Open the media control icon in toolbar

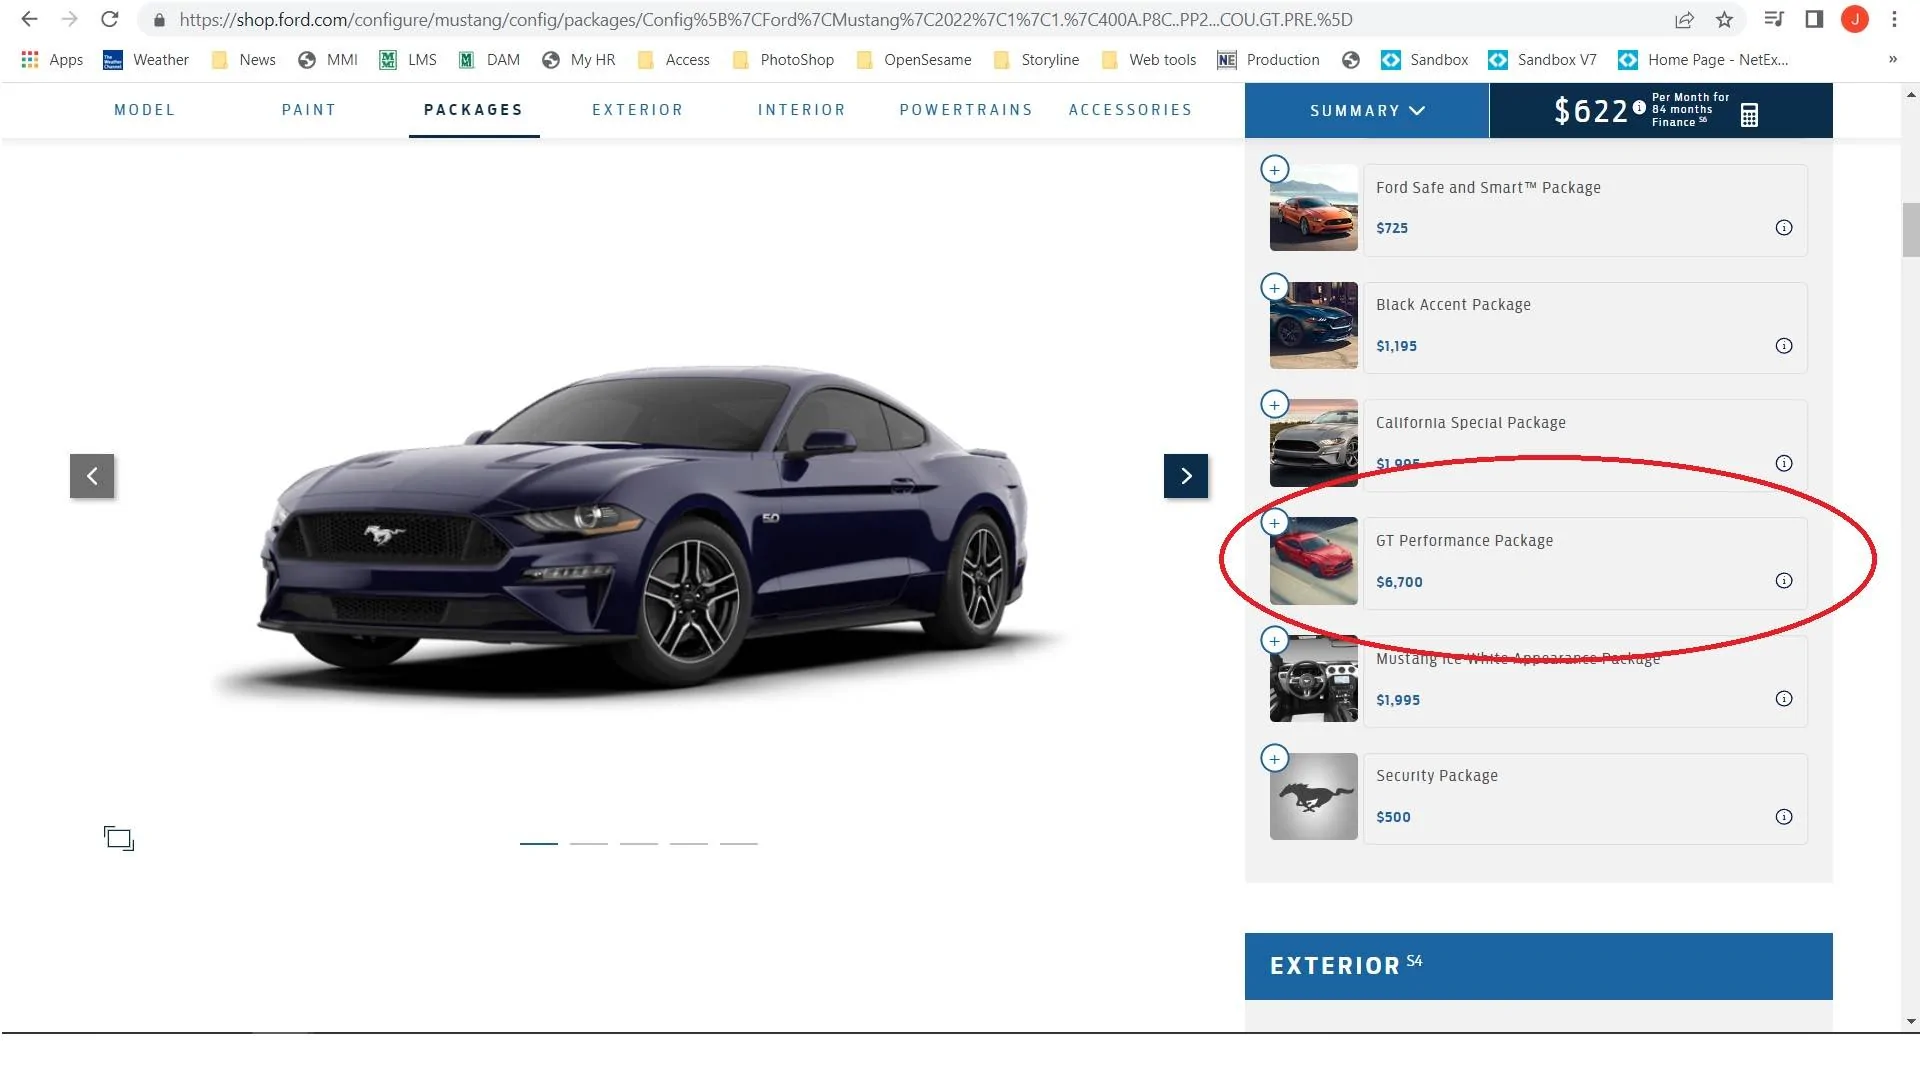pyautogui.click(x=1774, y=19)
